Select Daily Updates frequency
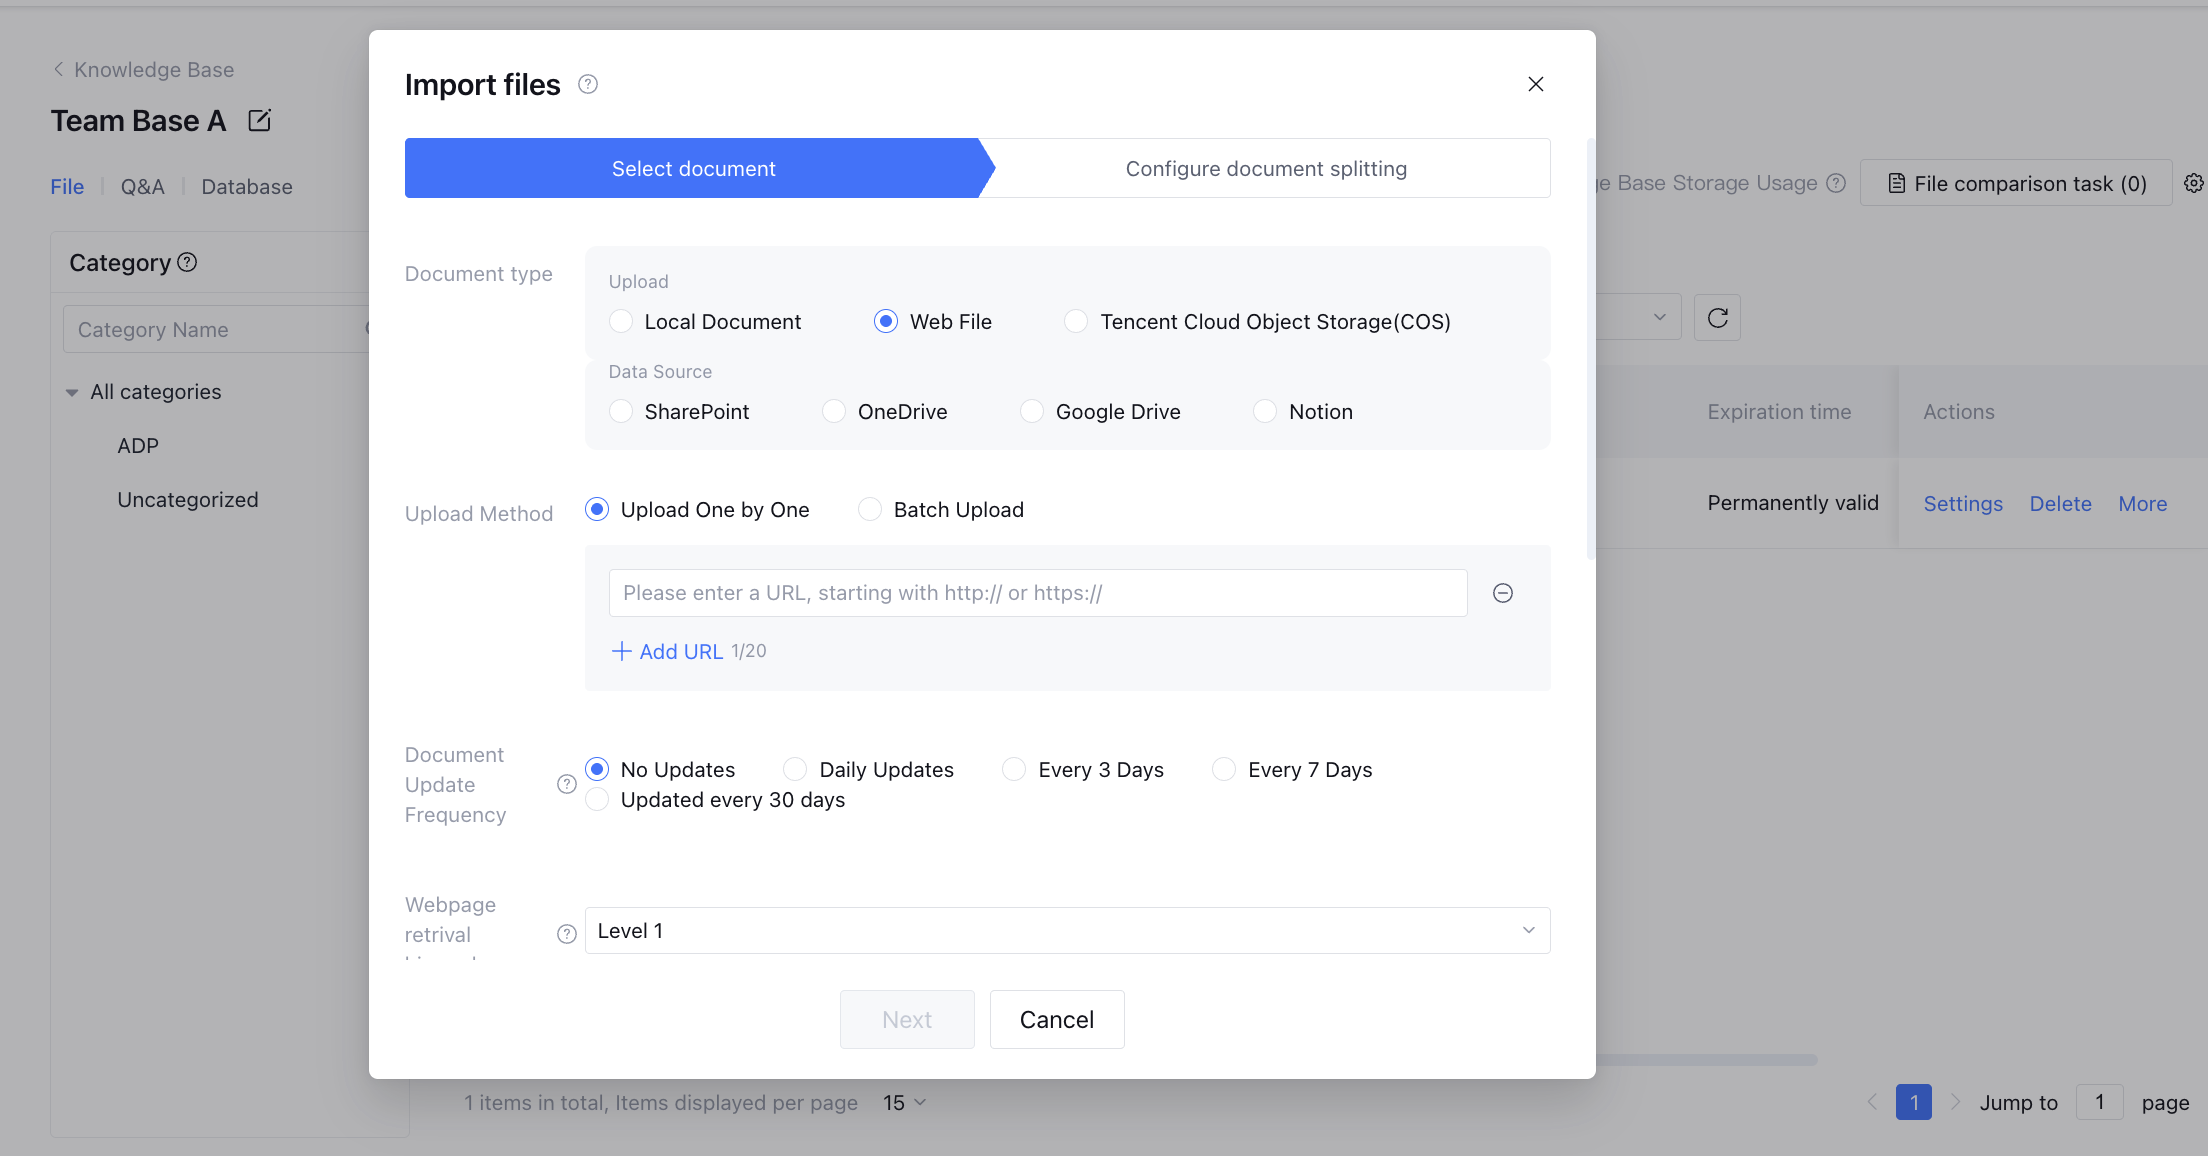 tap(795, 769)
